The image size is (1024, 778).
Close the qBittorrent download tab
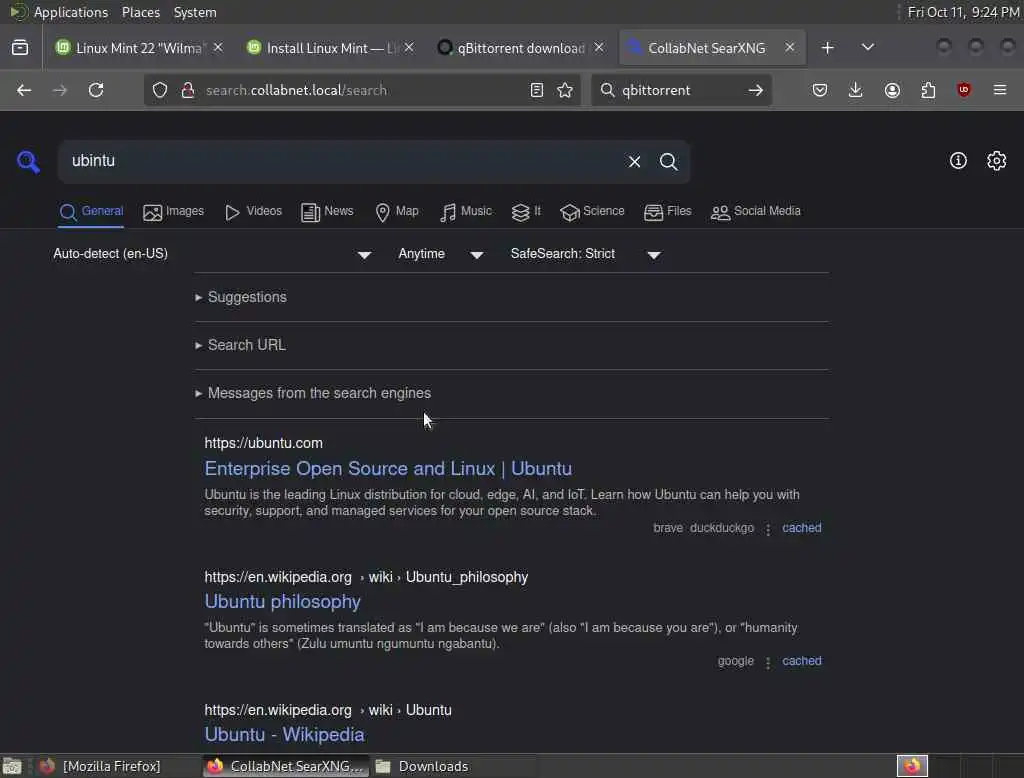[599, 48]
